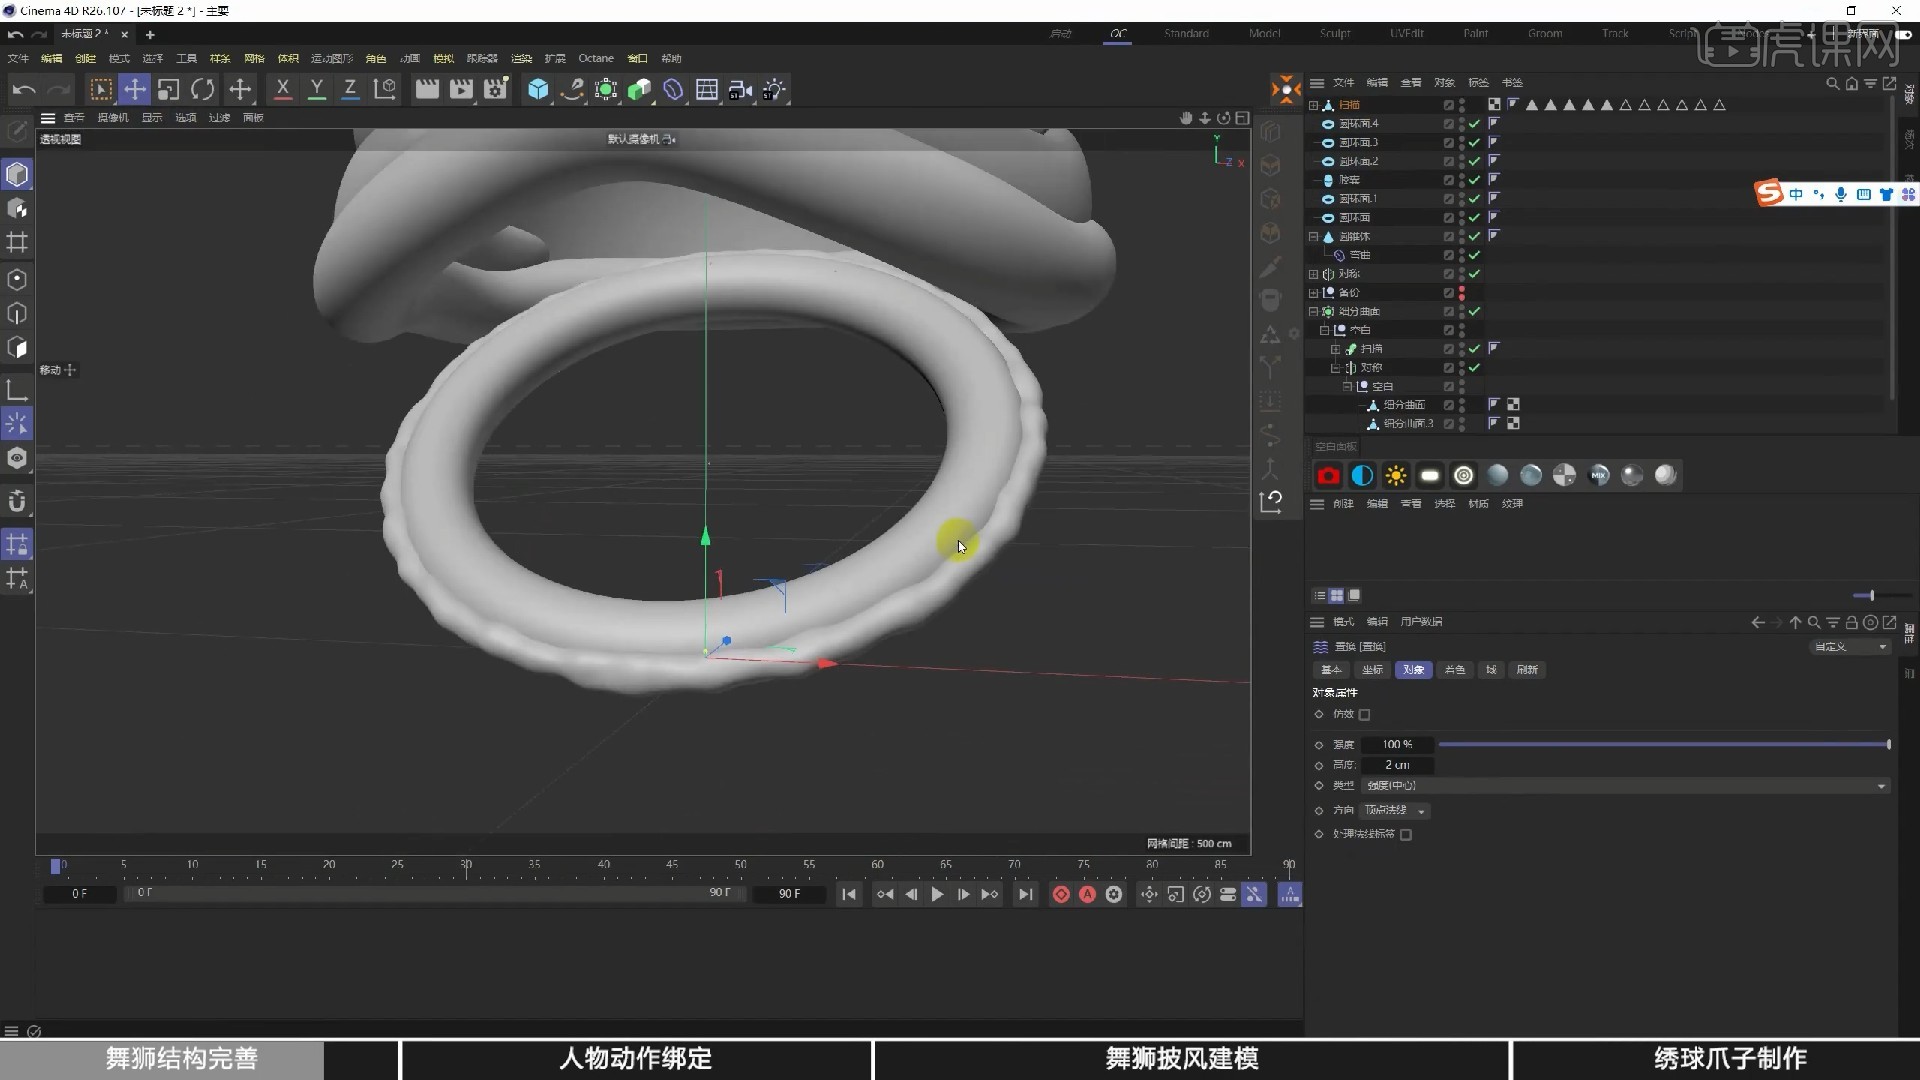The width and height of the screenshot is (1920, 1080).
Task: Open the volume/extrude generator icon
Action: [640, 90]
